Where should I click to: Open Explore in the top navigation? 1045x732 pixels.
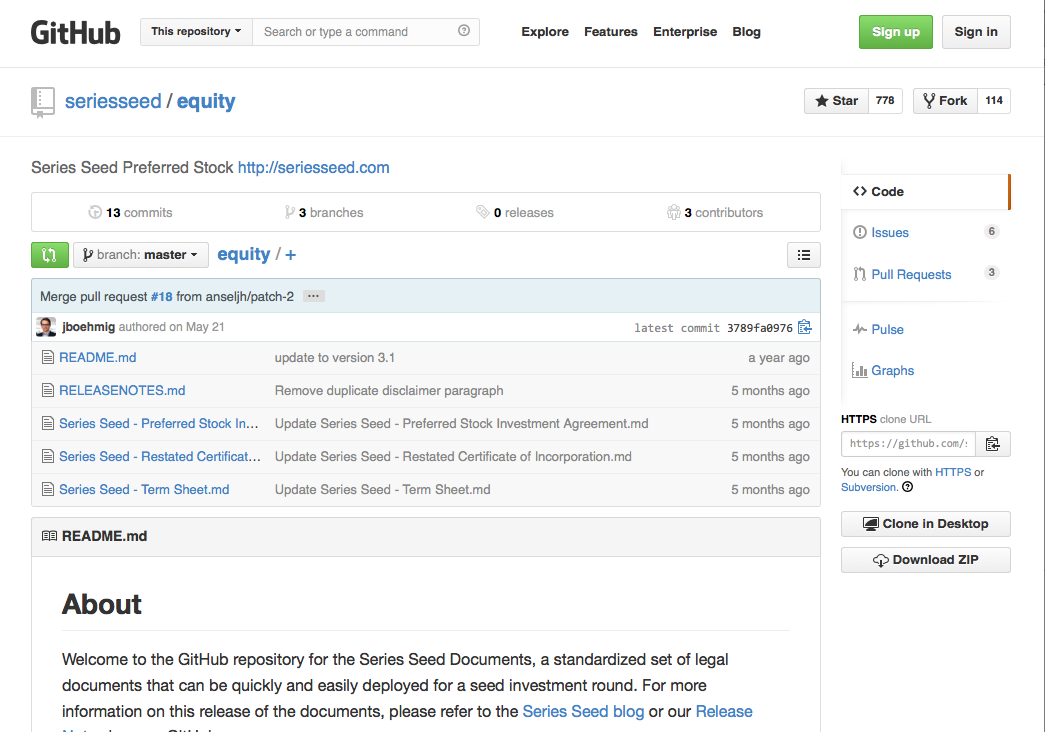pos(544,32)
